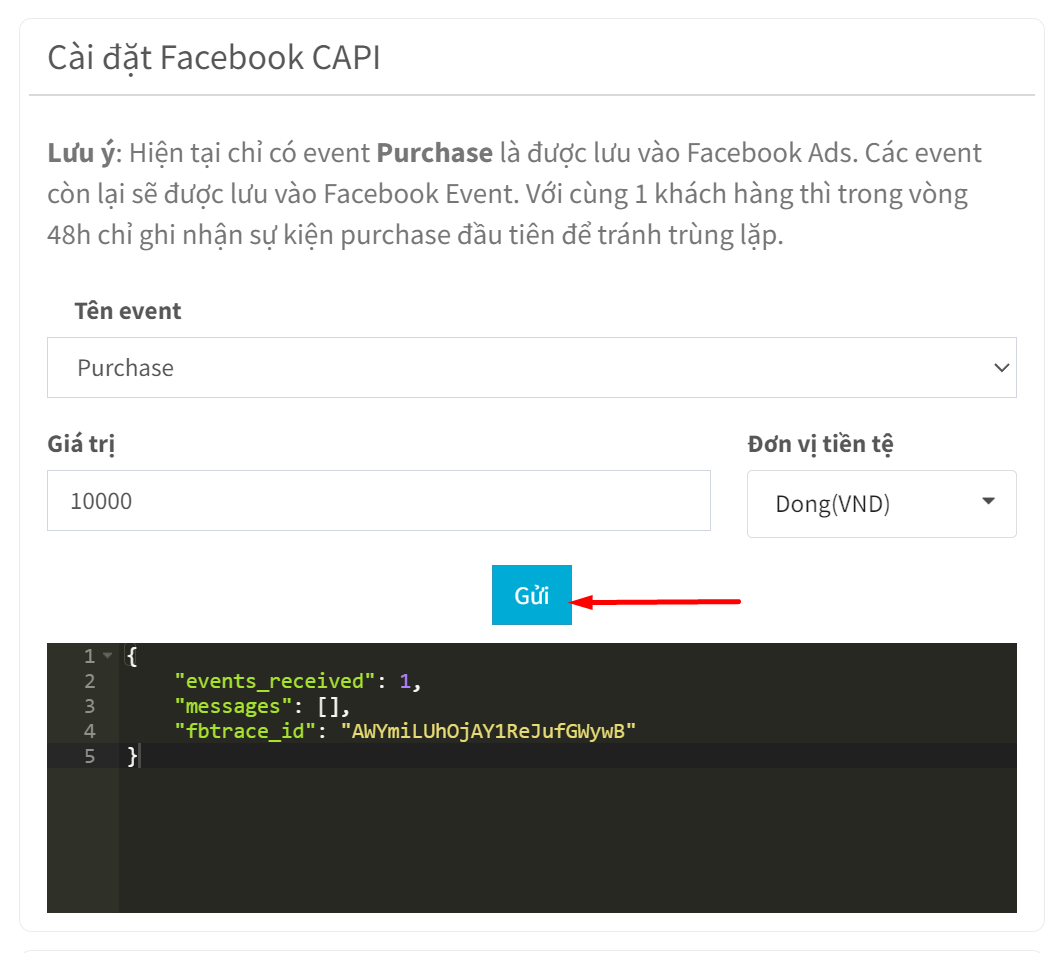The image size is (1061, 953).
Task: Click the Cài đặt Facebook CAPI heading
Action: (x=214, y=58)
